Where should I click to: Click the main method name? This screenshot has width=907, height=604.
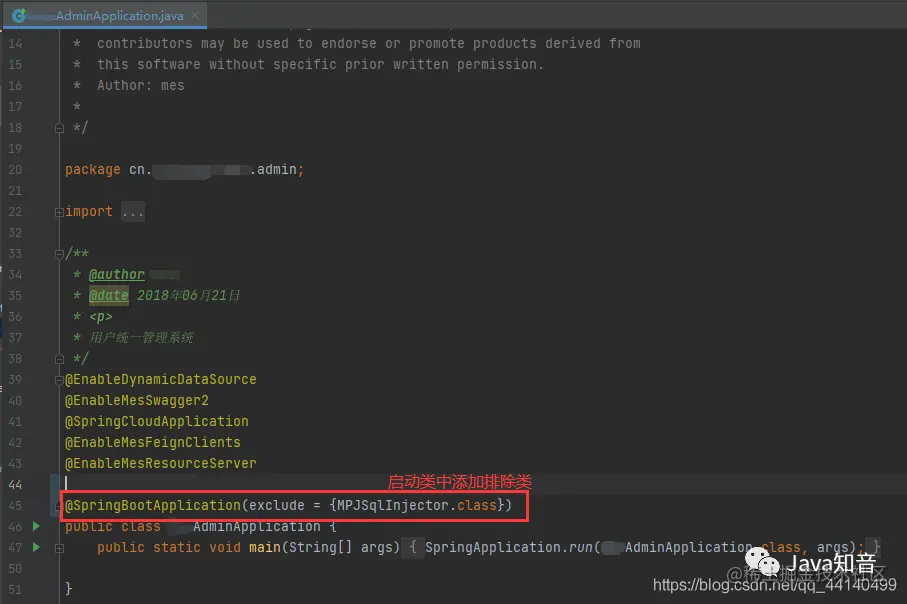pyautogui.click(x=265, y=547)
